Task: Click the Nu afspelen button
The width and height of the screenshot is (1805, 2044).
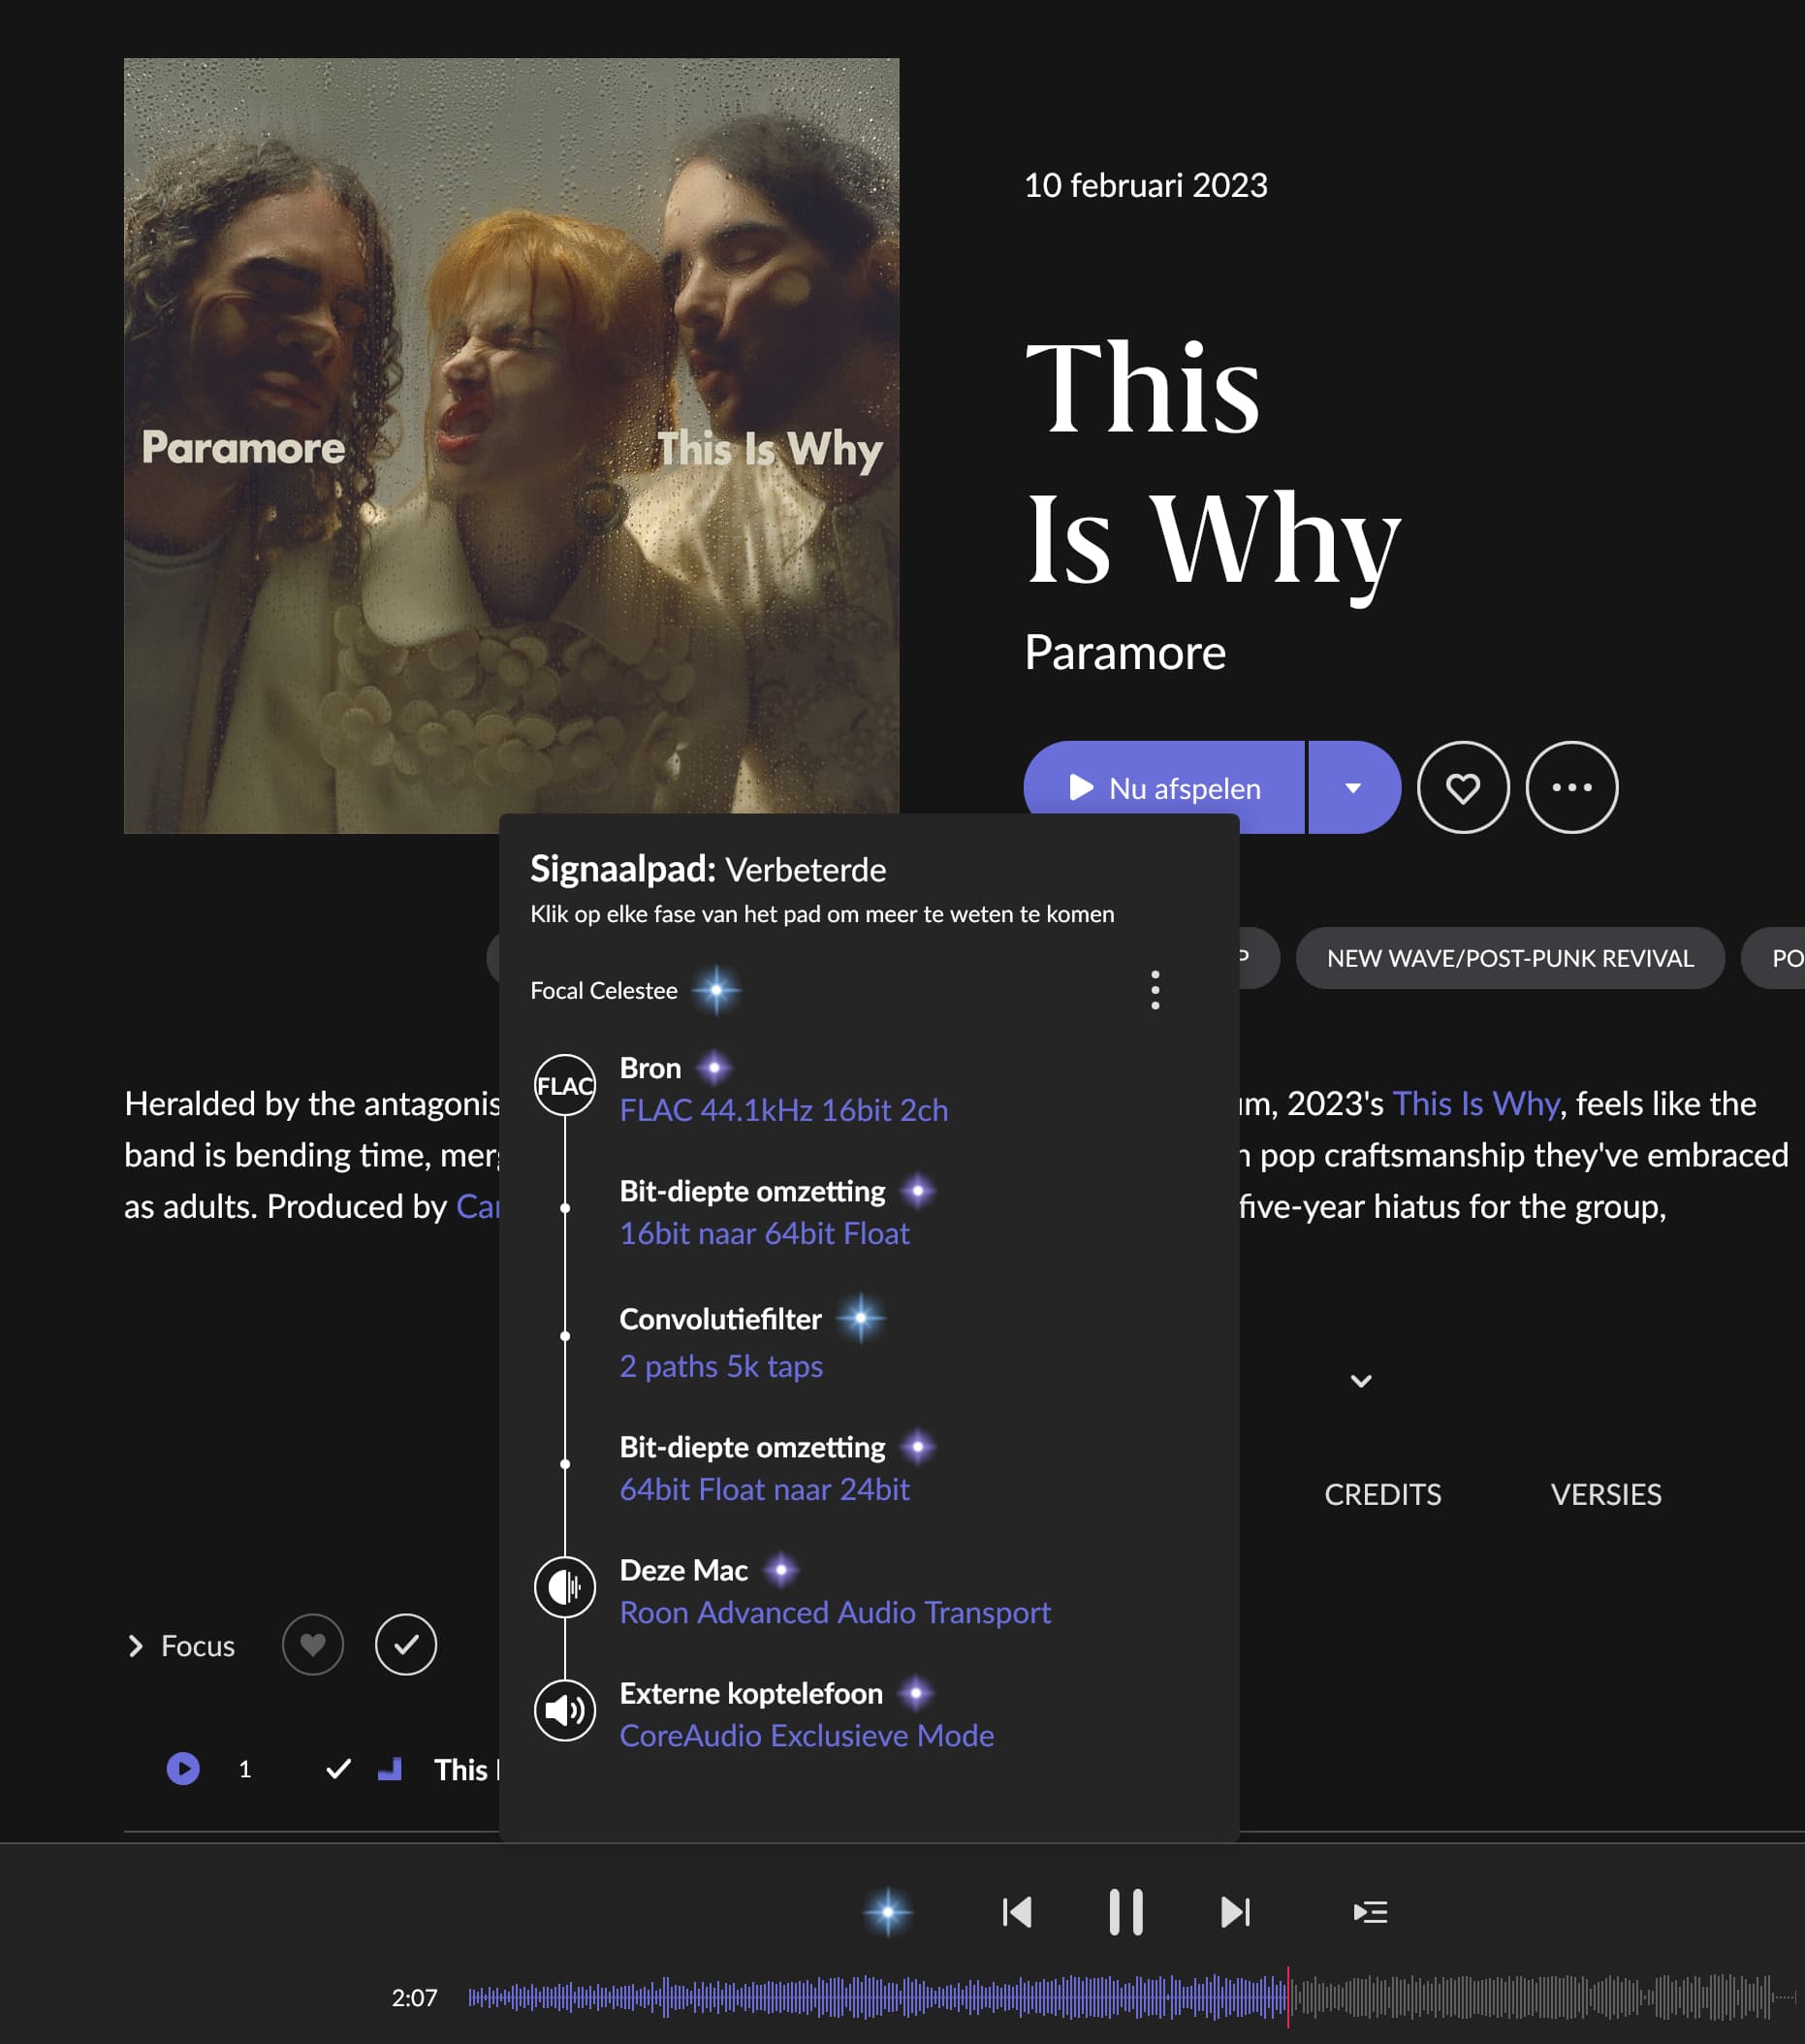Action: click(1164, 787)
